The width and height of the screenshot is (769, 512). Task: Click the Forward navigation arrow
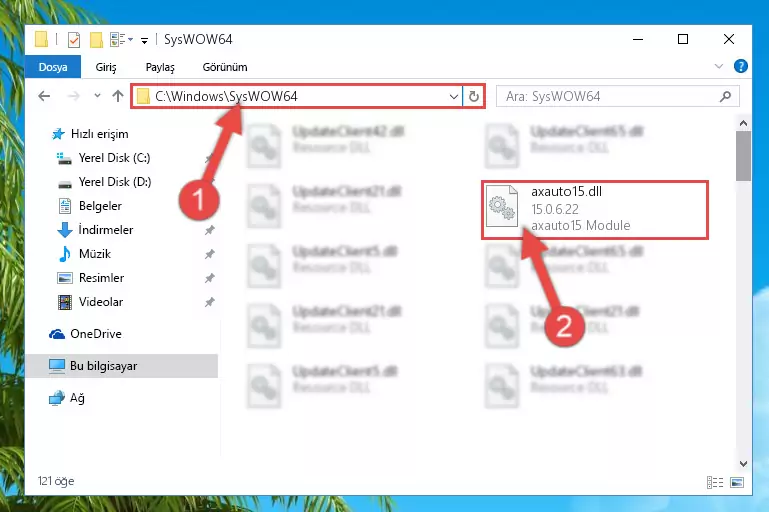coord(74,96)
